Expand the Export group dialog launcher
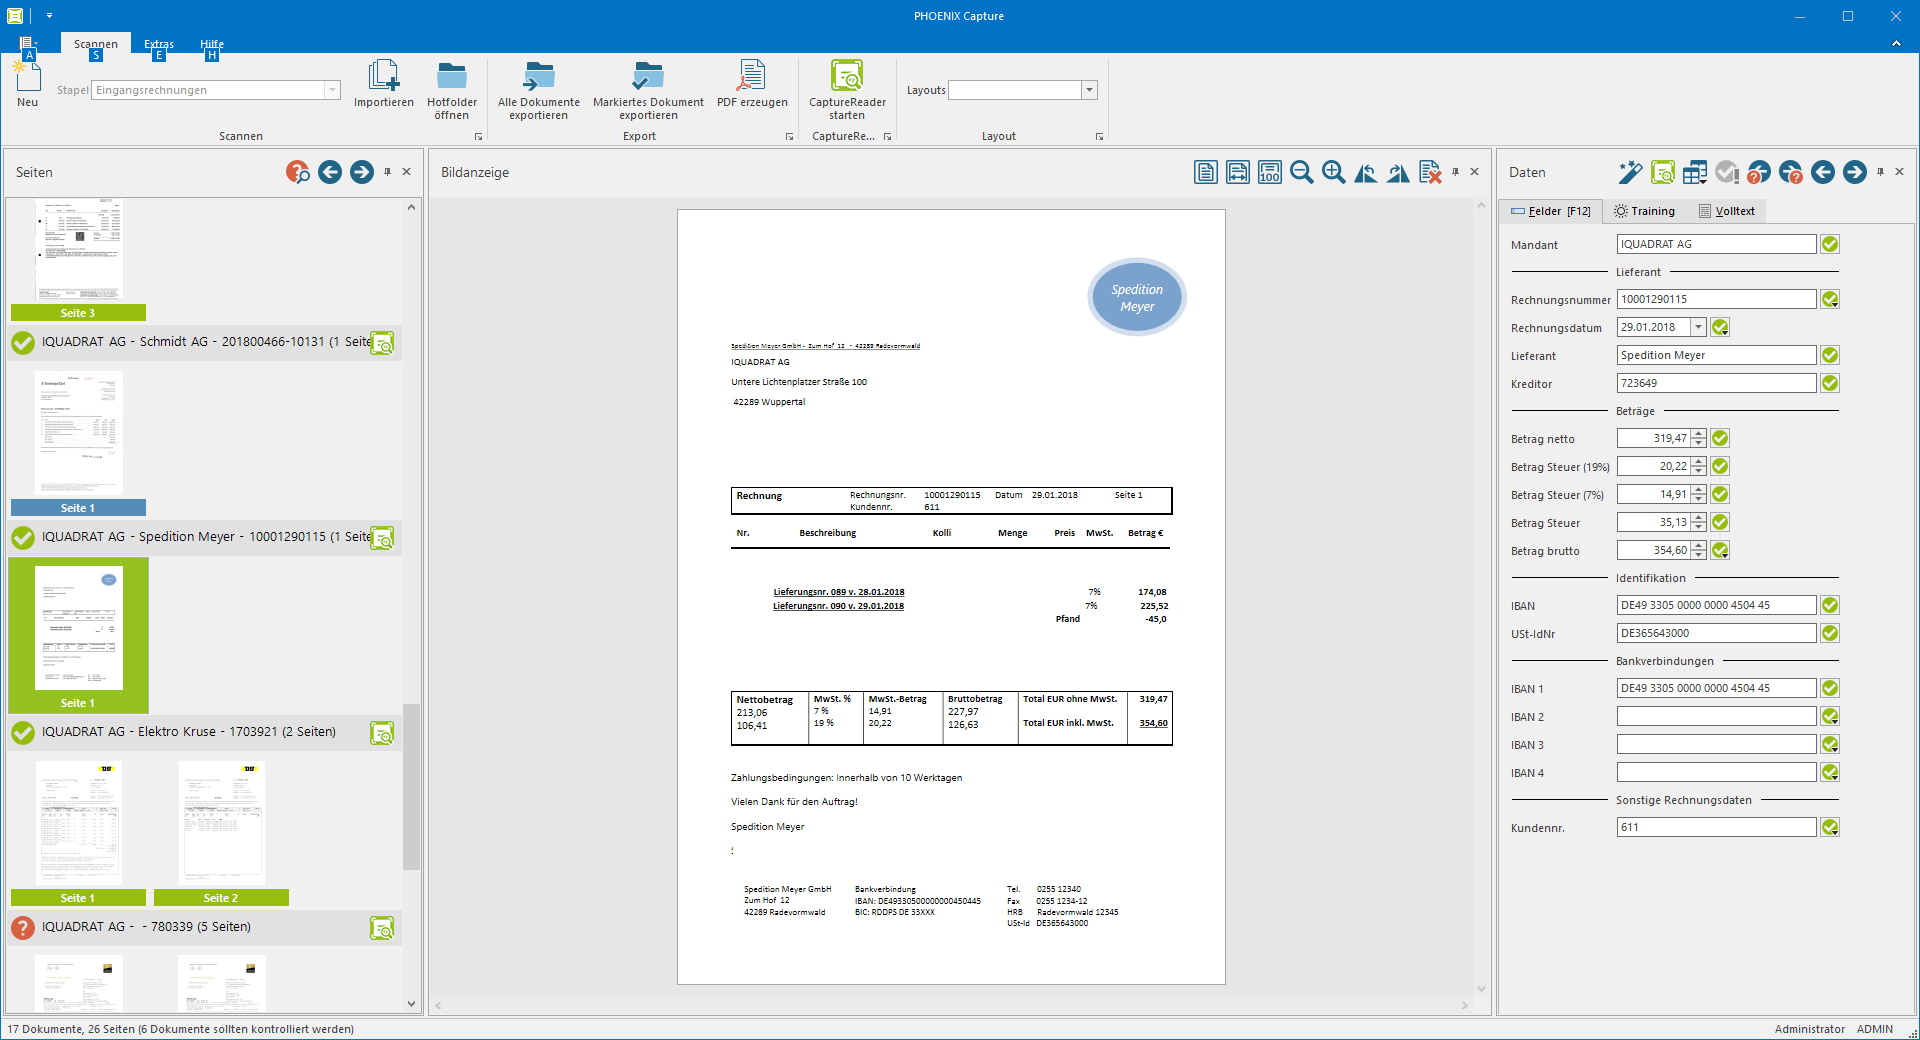 pyautogui.click(x=789, y=137)
